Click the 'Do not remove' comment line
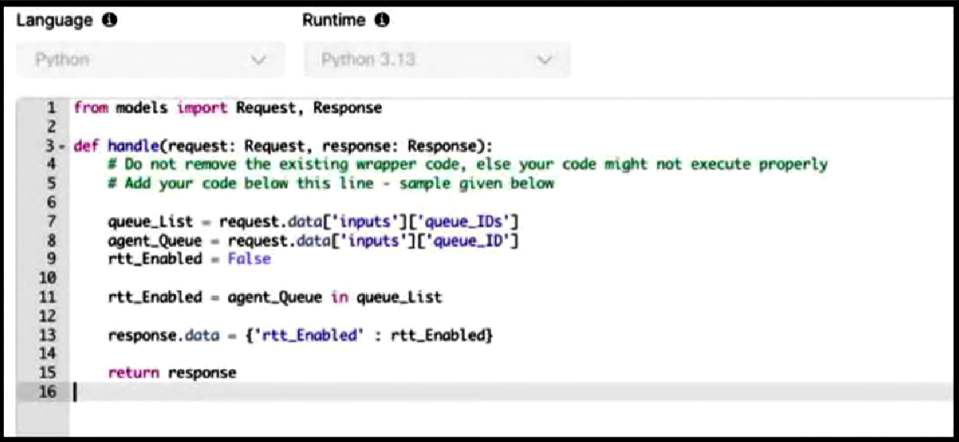Screen dimensions: 959x442 point(468,165)
